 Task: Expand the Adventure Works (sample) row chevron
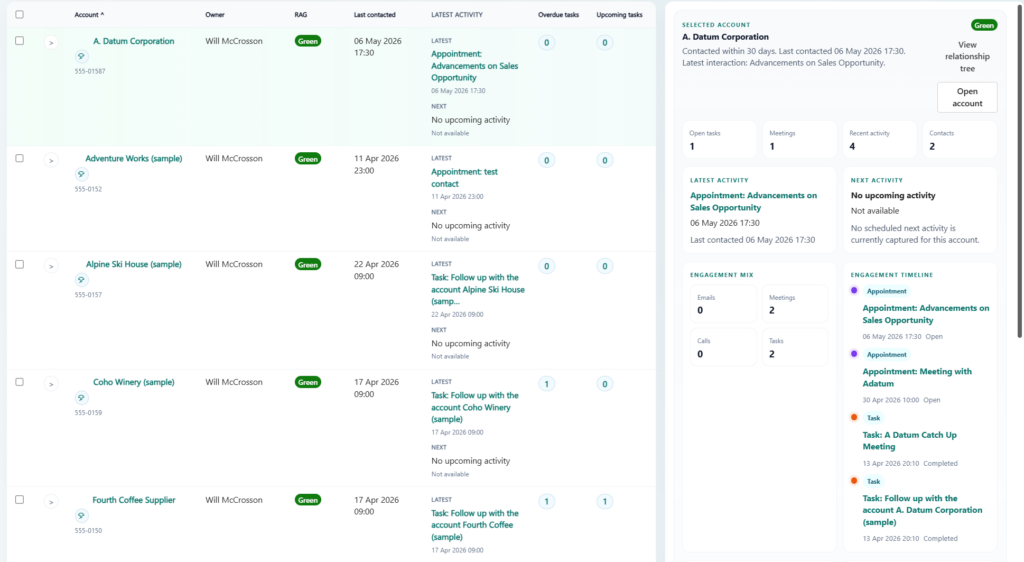(x=51, y=161)
